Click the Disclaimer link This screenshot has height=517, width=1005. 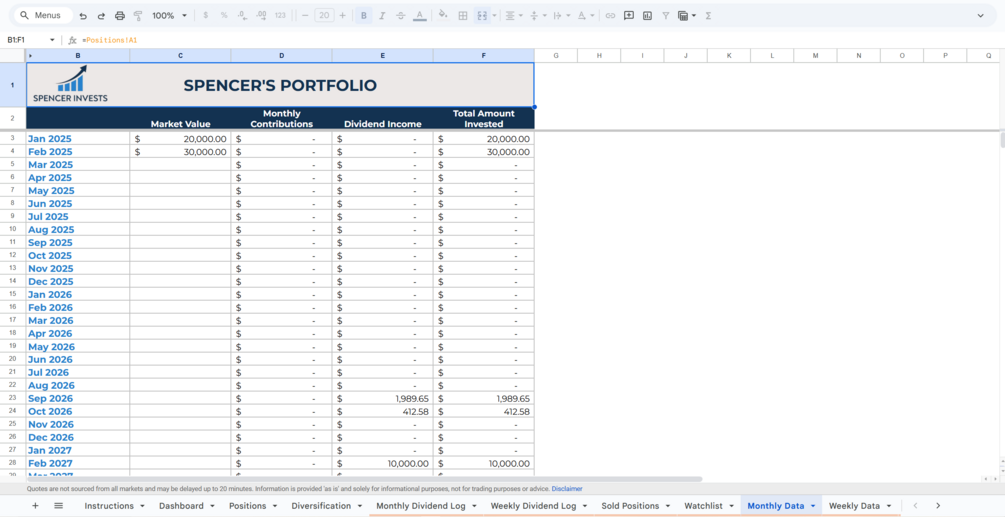click(x=567, y=488)
